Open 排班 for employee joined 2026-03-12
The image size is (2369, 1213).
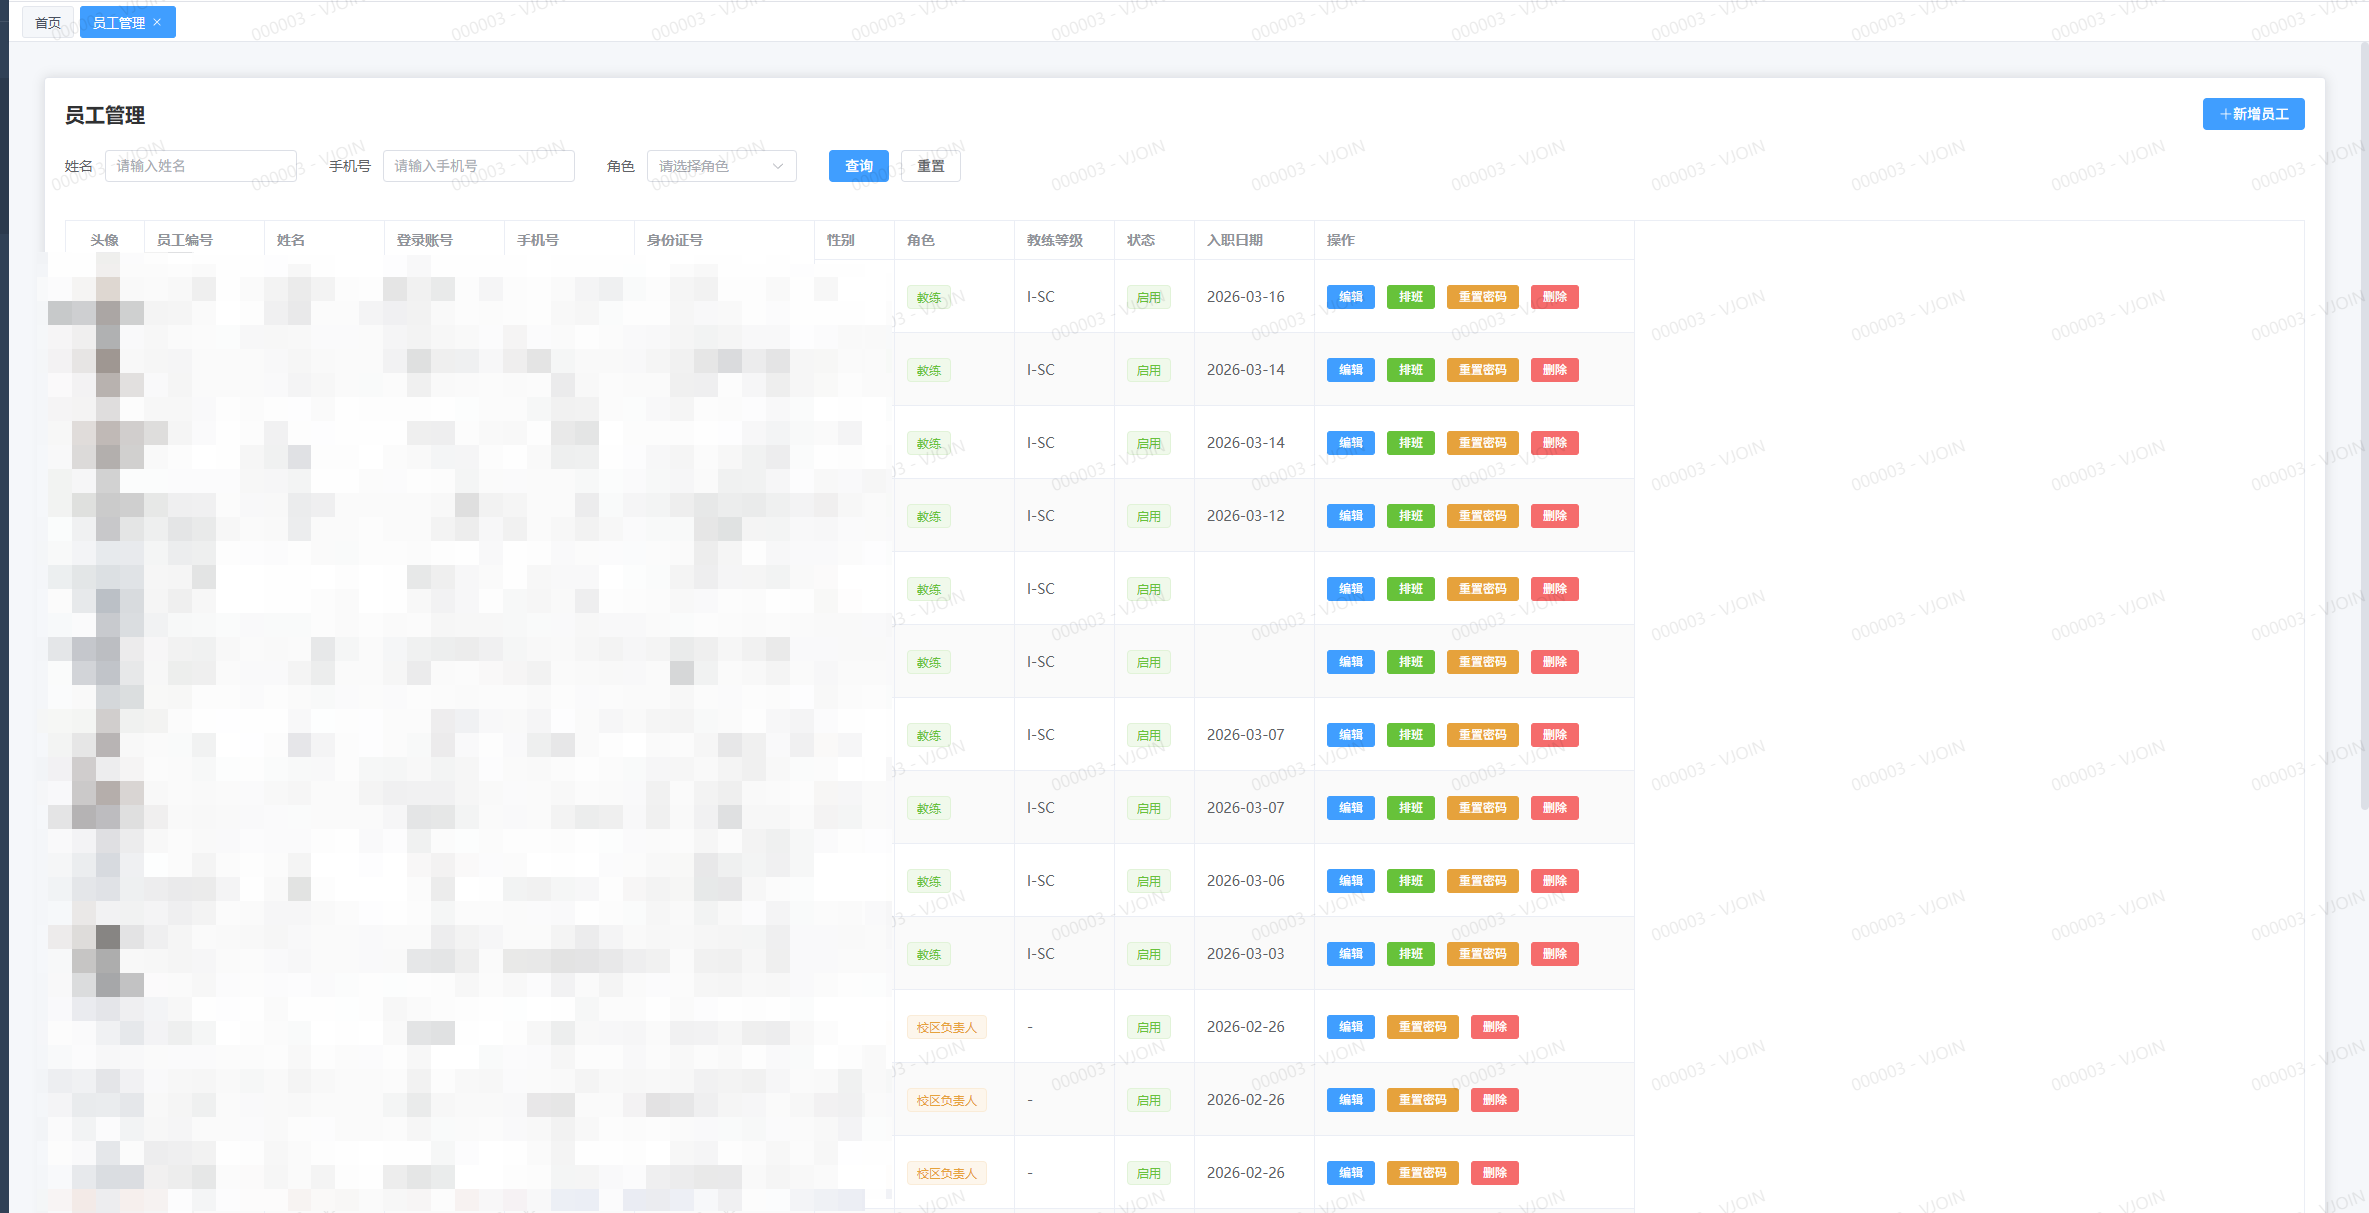click(1411, 516)
